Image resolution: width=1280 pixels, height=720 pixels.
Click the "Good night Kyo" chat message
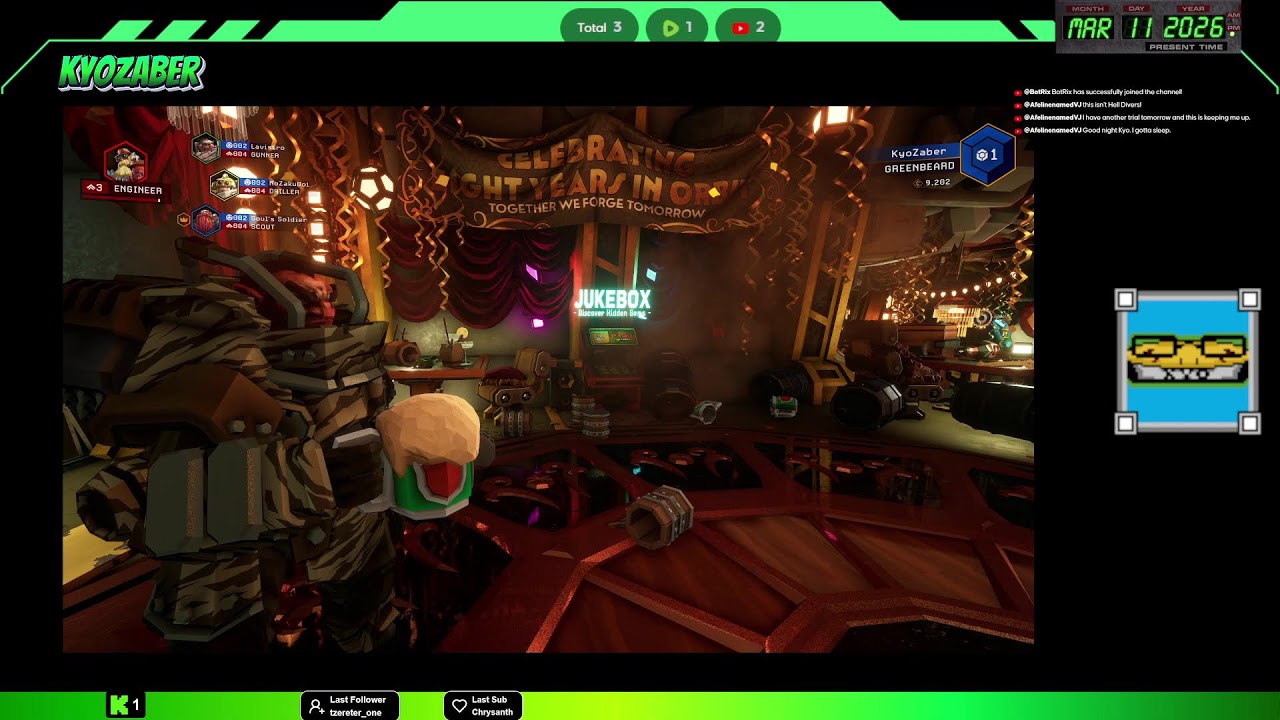1126,131
